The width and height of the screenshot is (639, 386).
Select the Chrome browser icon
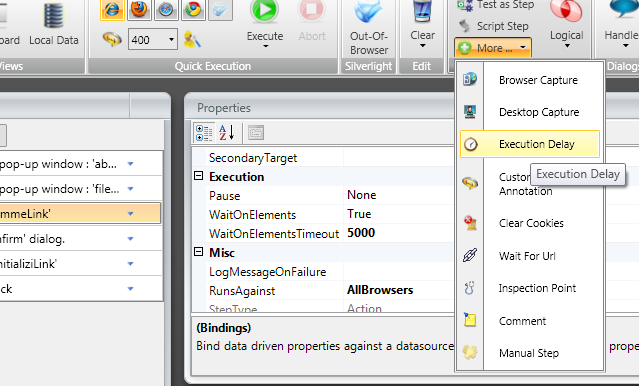pos(193,9)
